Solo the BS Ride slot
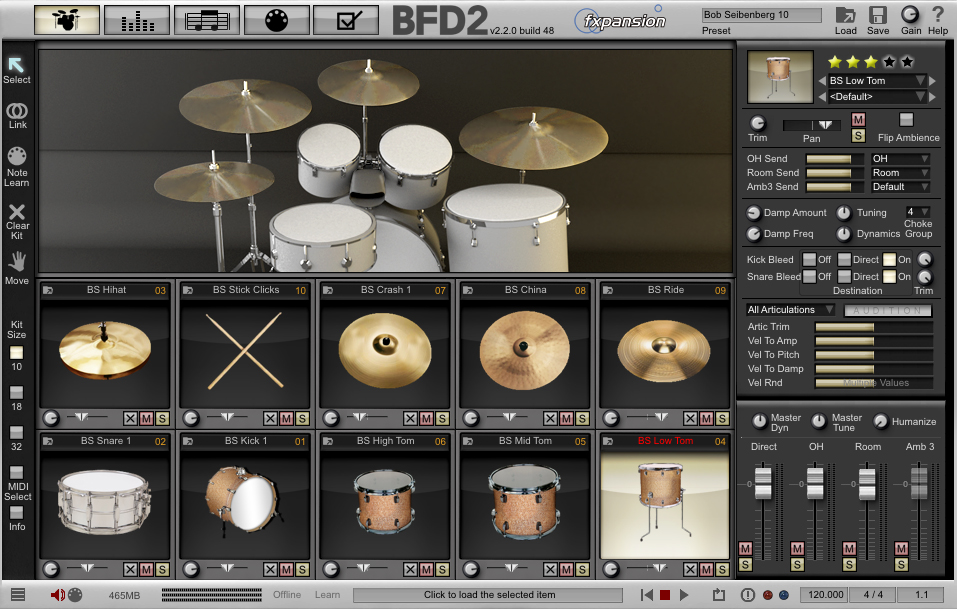Screen dimensions: 957x609 [722, 419]
